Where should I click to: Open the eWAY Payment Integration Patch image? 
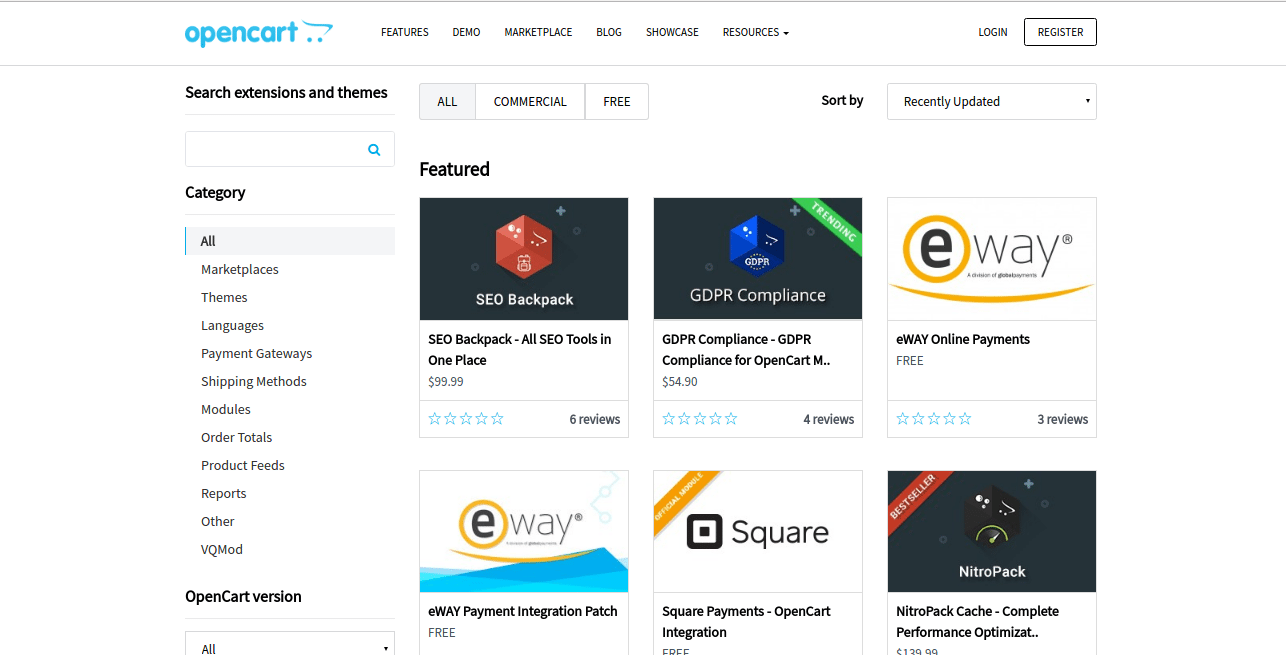tap(524, 532)
